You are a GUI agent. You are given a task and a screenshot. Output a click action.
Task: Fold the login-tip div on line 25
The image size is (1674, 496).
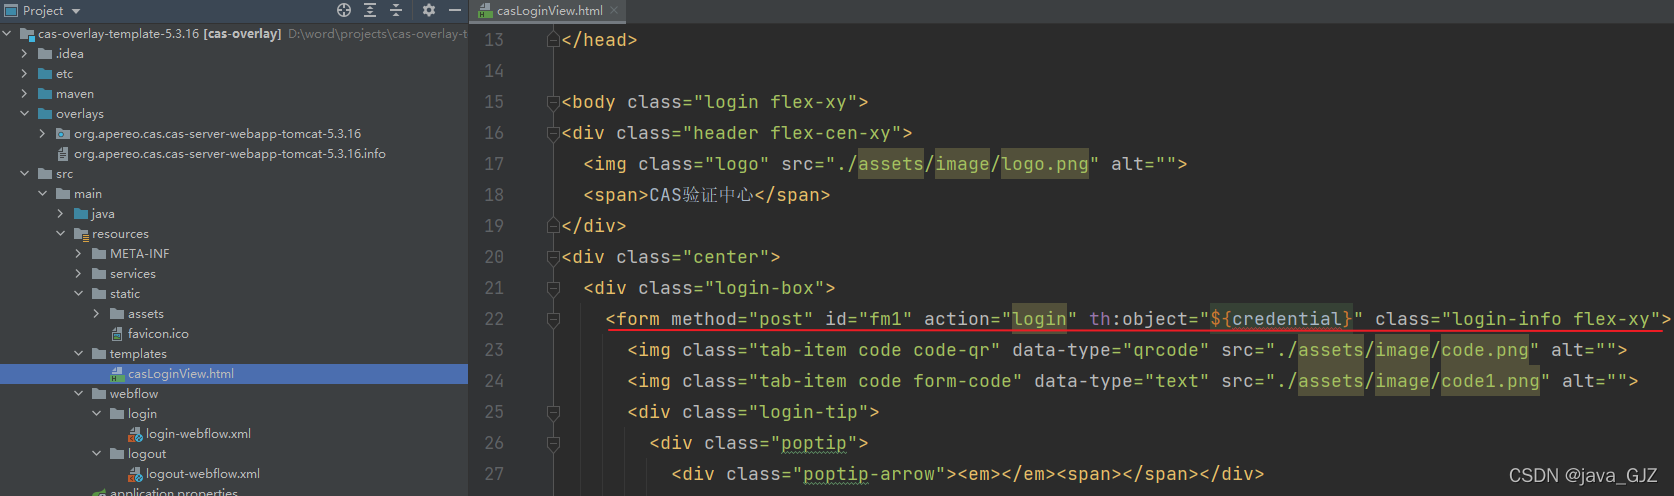pos(553,412)
